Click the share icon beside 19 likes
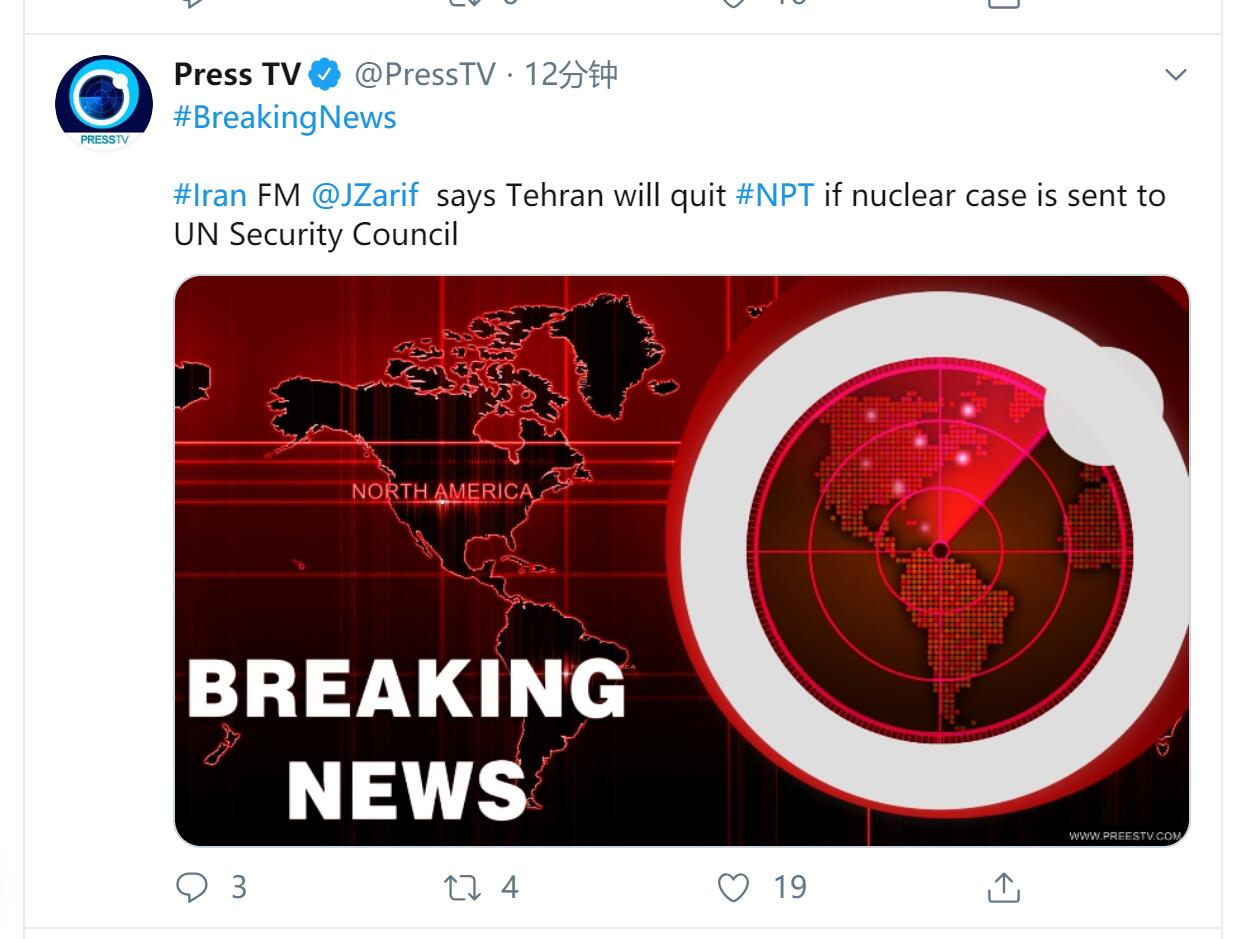The image size is (1240, 939). [x=1003, y=887]
